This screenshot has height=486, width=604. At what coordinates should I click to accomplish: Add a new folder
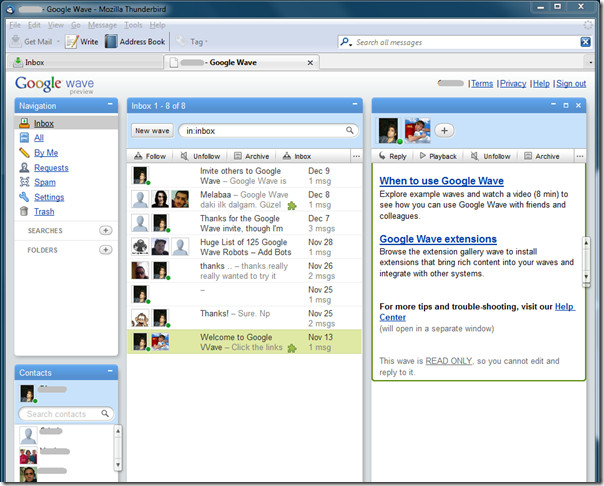(x=106, y=250)
